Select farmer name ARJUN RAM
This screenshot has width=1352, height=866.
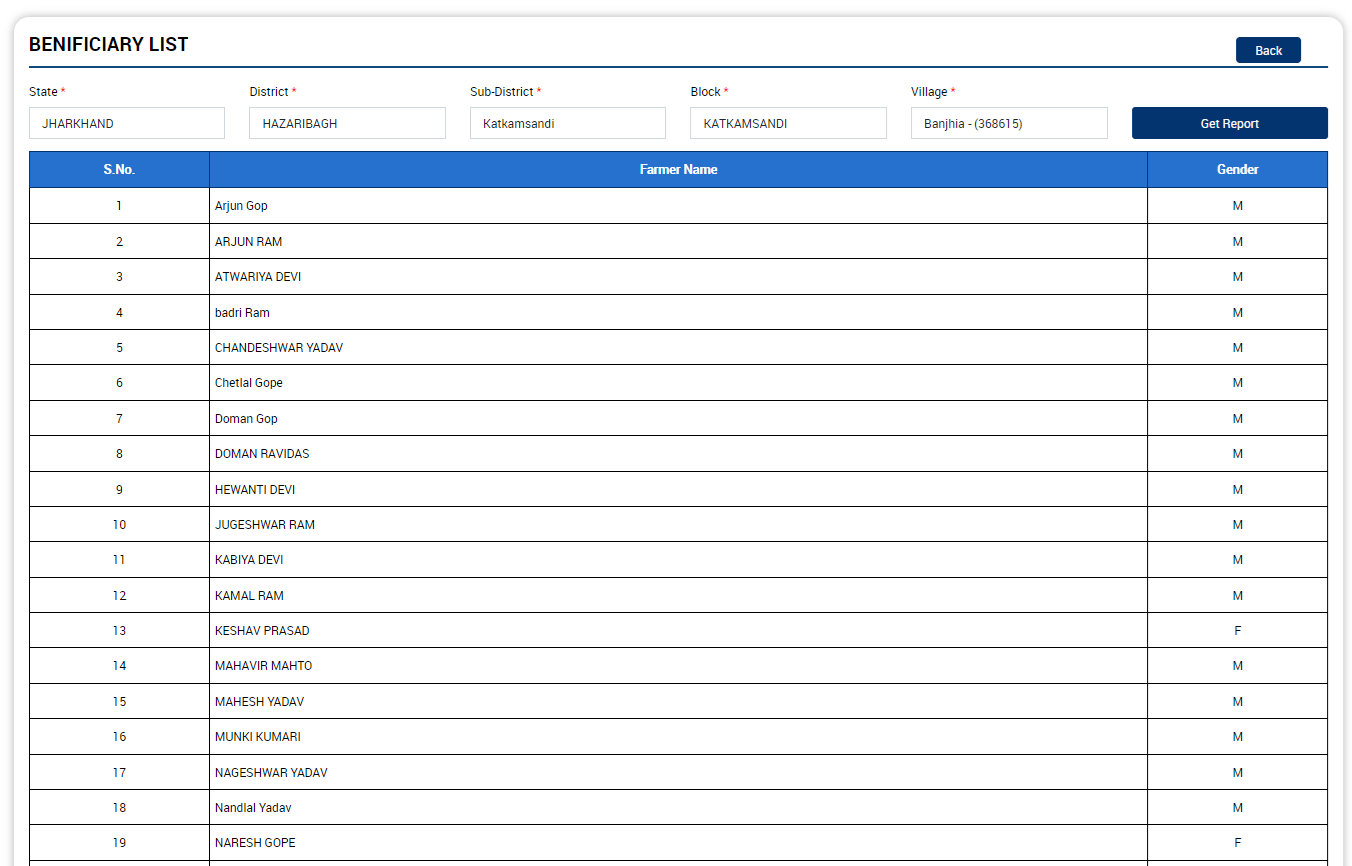tap(248, 242)
